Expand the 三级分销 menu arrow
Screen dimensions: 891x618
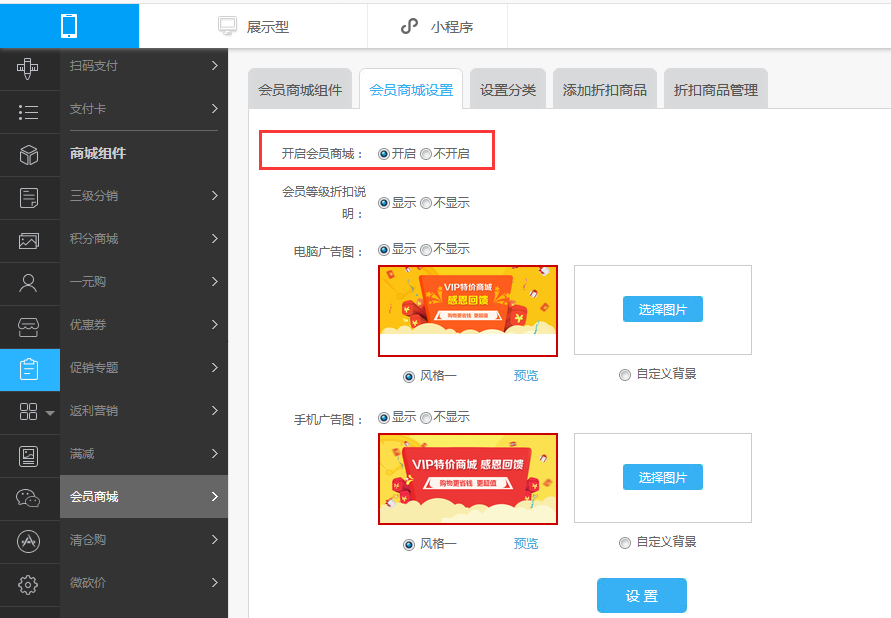[x=215, y=195]
